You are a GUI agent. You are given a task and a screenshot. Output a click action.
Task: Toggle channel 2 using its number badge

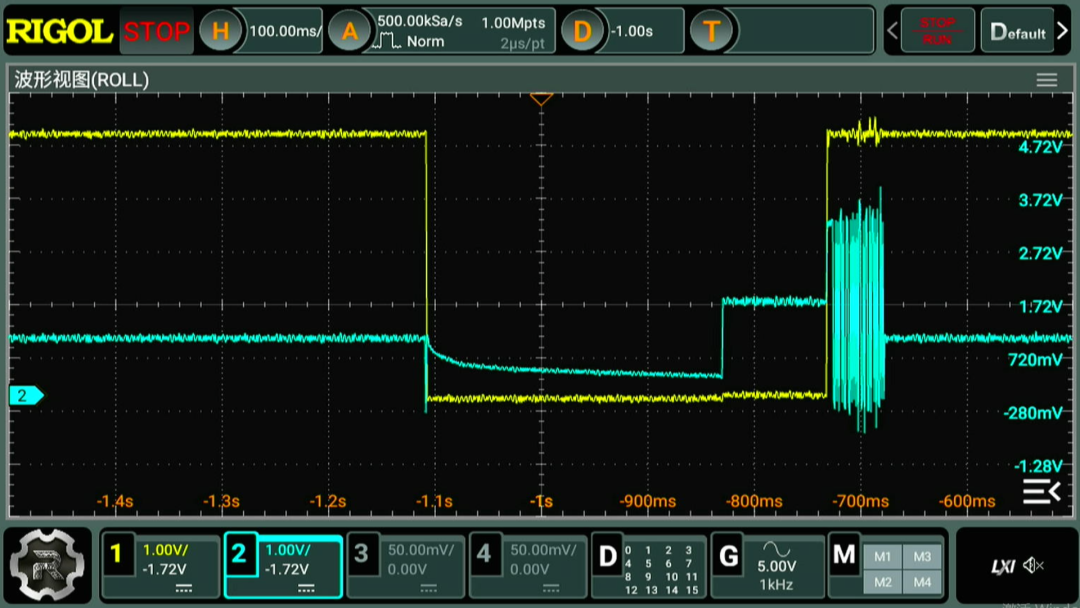[x=239, y=554]
